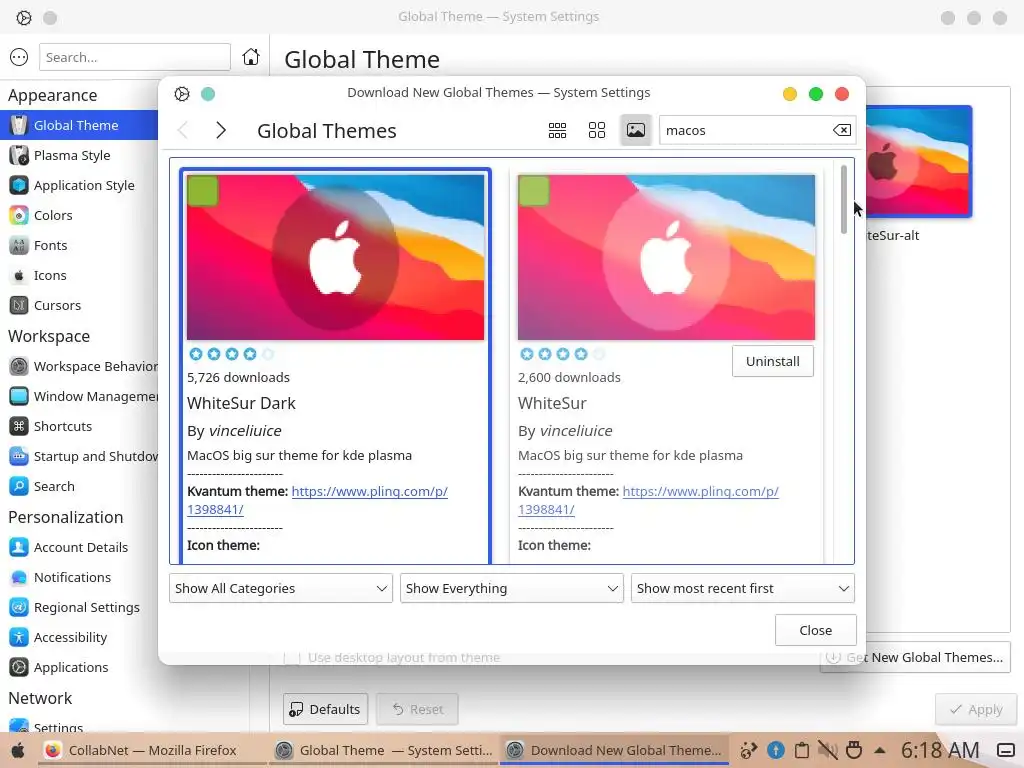Switch to CollabNet Firefox taskbar entry
This screenshot has width=1024, height=768.
coord(152,750)
